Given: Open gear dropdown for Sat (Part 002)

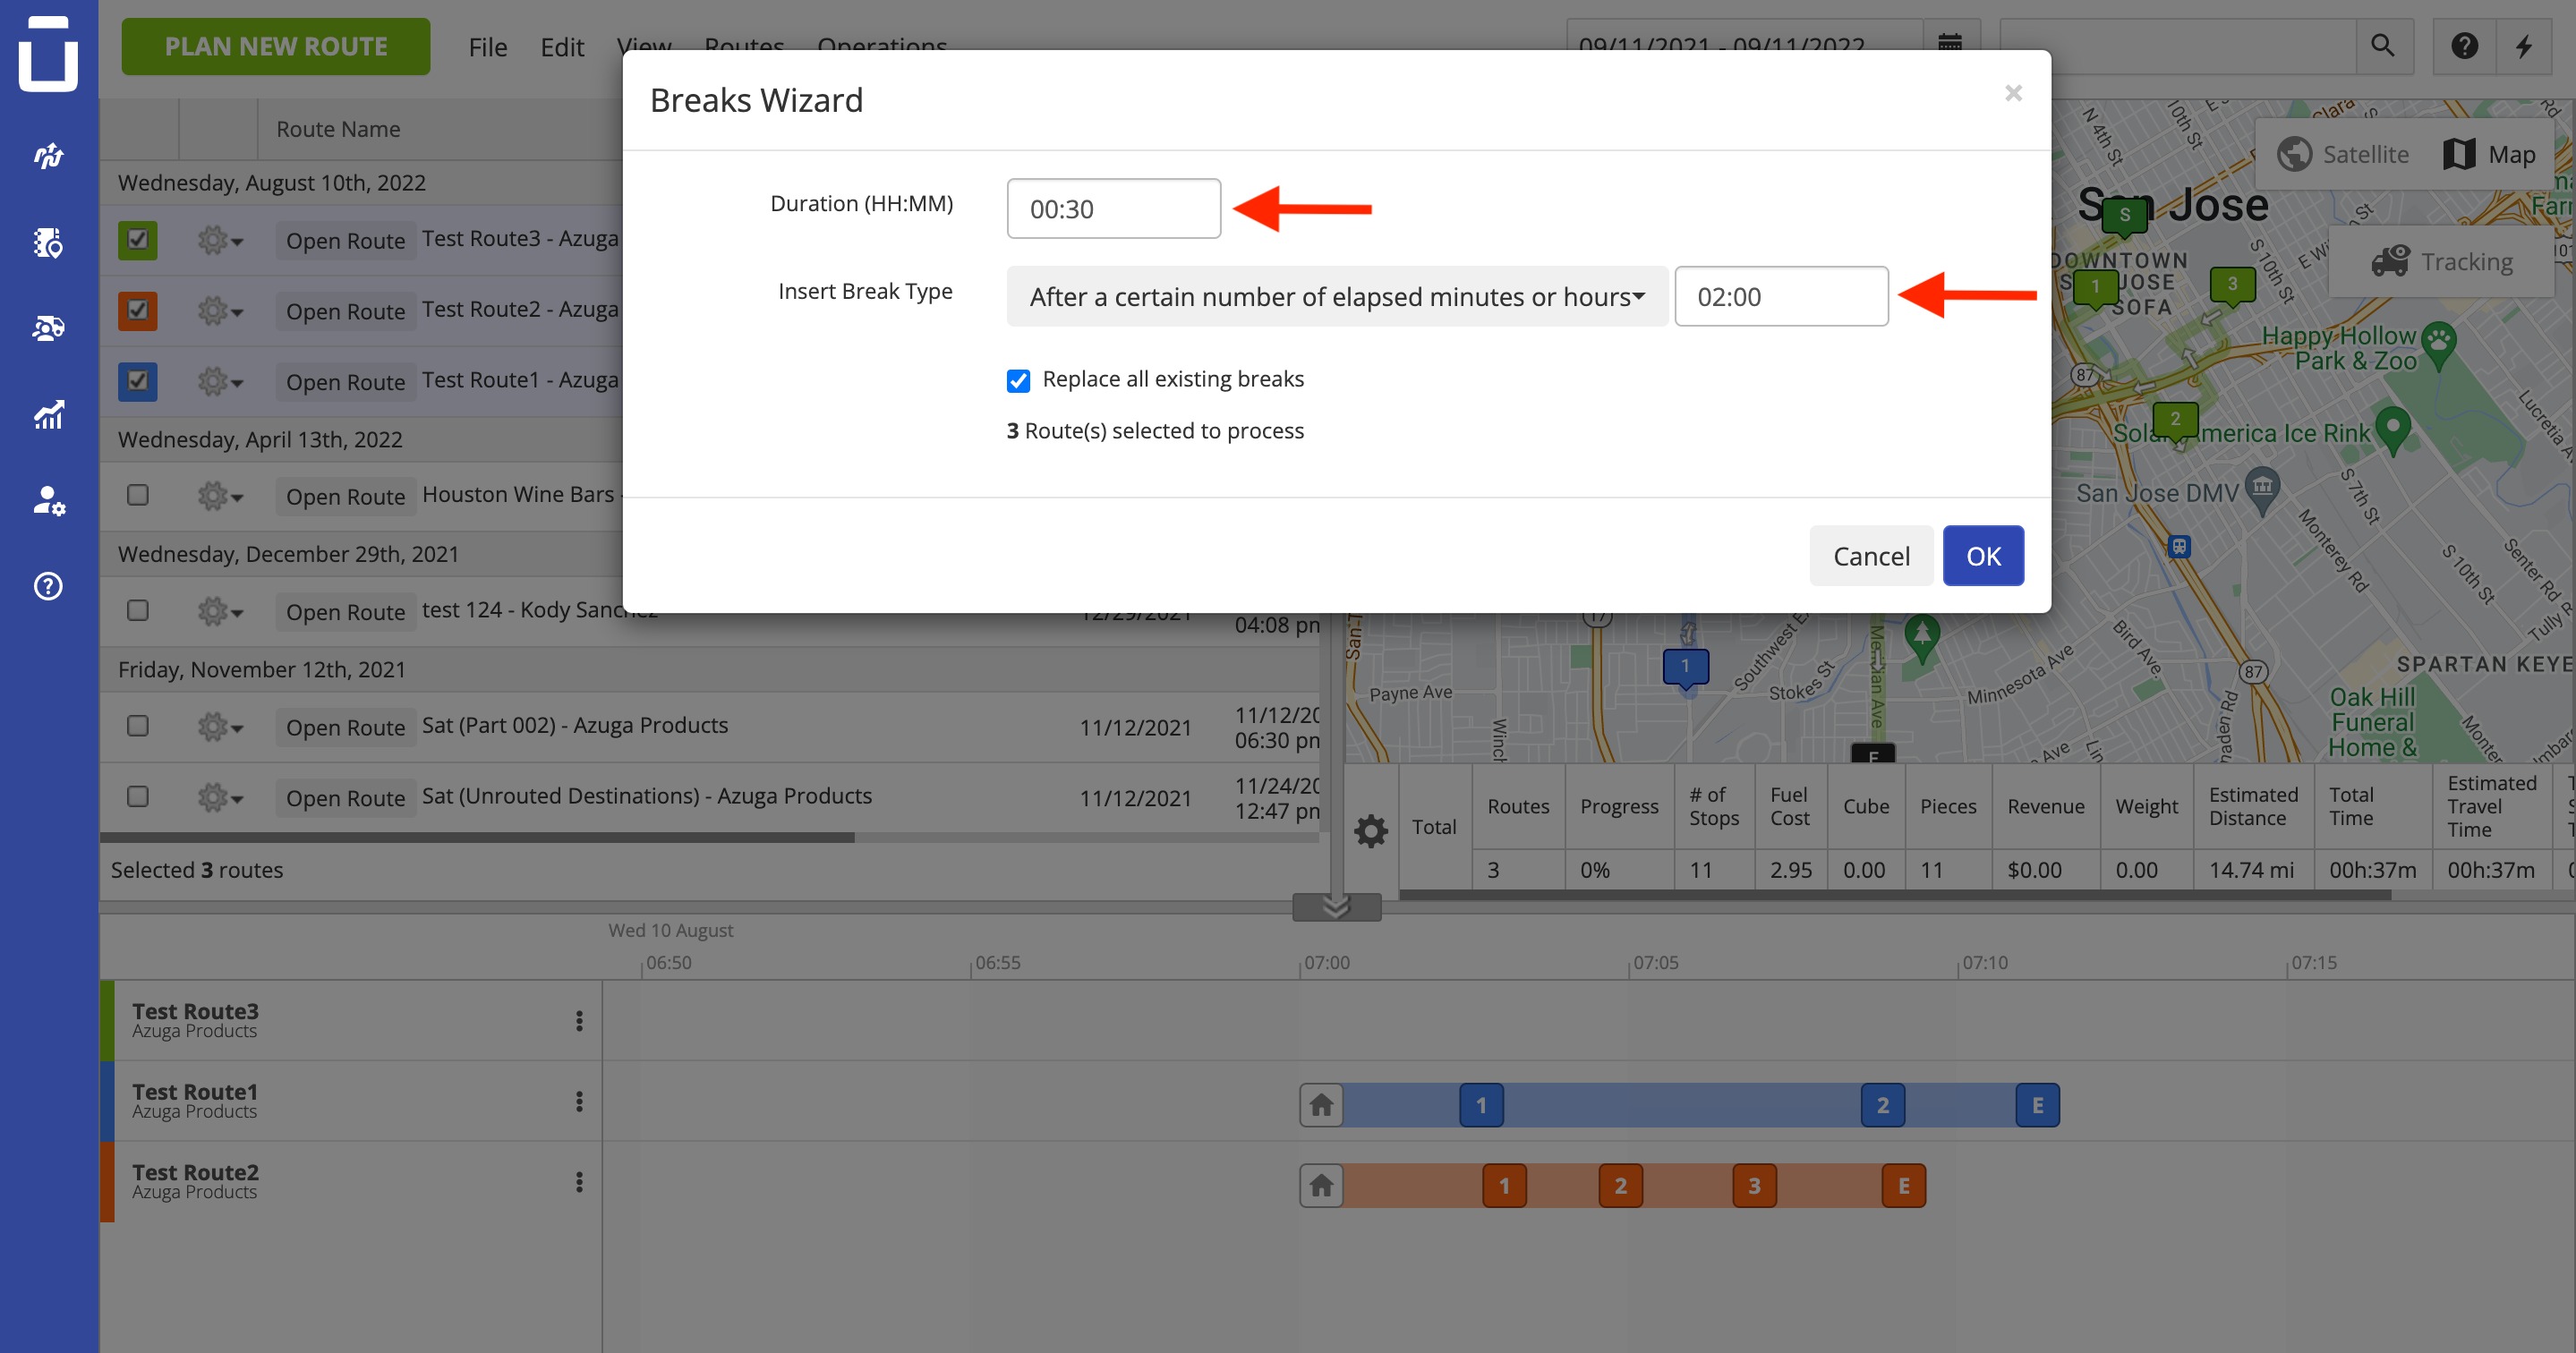Looking at the screenshot, I should [220, 727].
